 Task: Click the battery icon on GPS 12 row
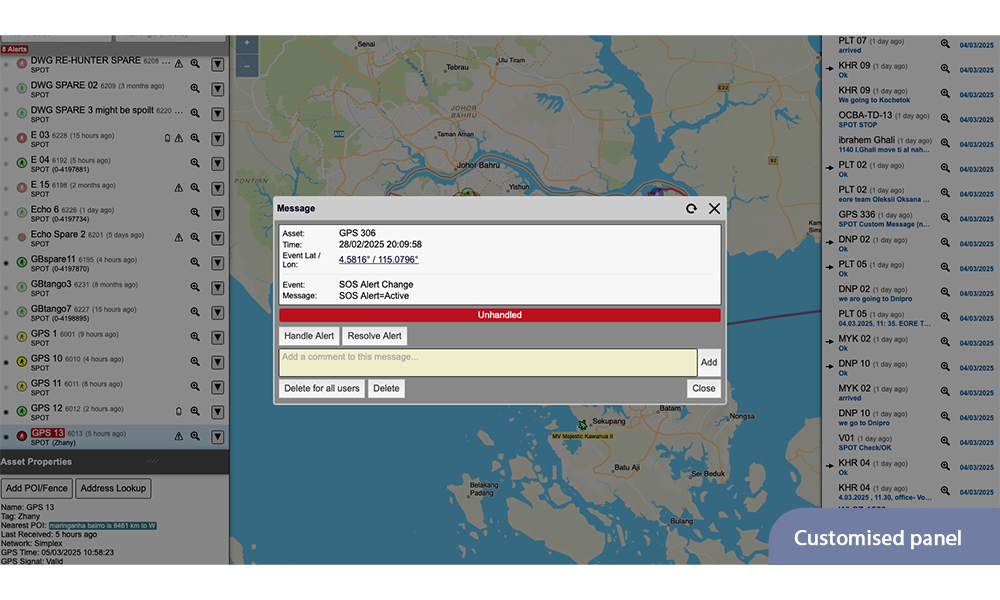coord(179,411)
